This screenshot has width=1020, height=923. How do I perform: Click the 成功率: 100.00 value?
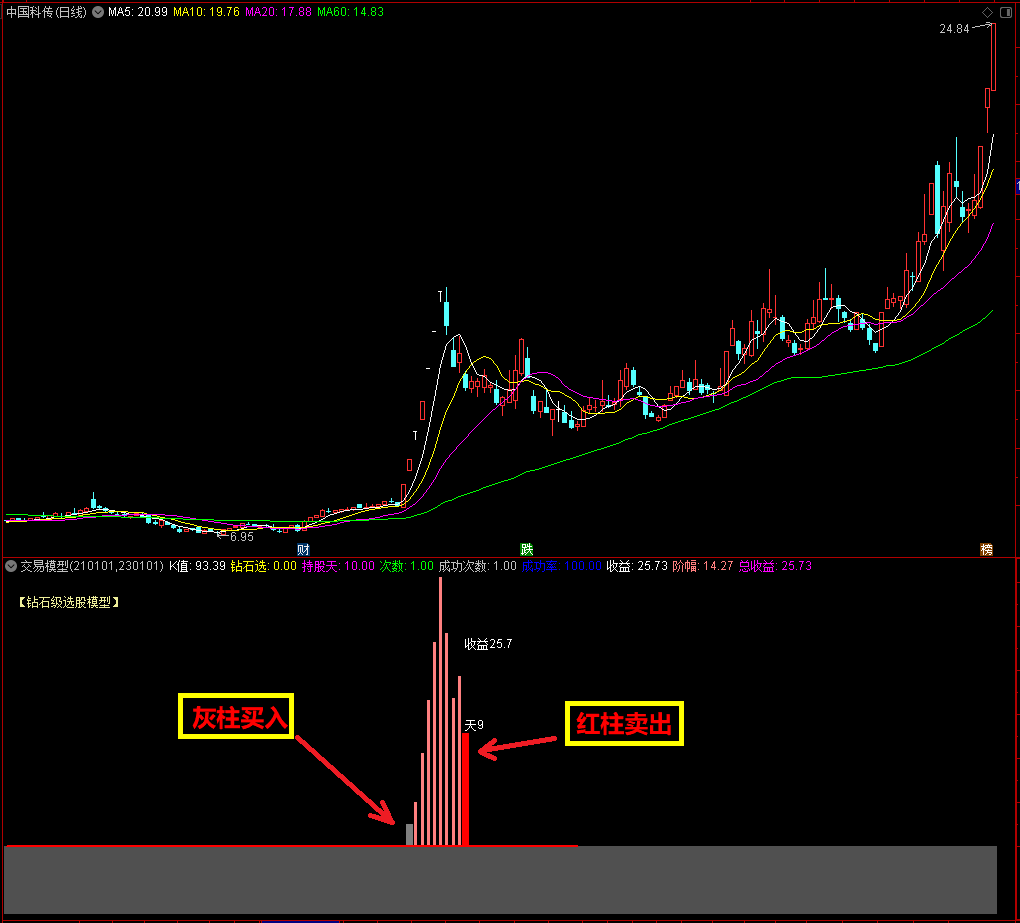pyautogui.click(x=561, y=566)
